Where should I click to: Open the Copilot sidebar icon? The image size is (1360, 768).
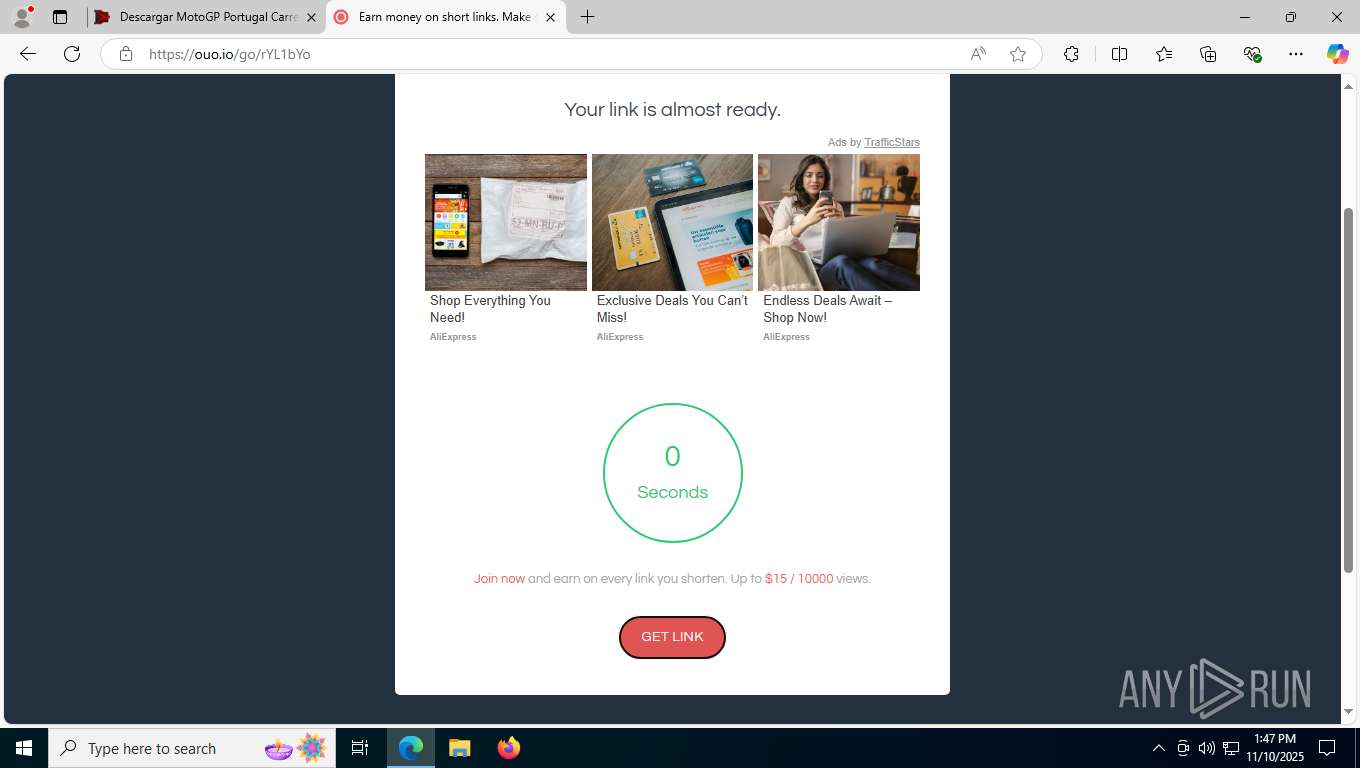1338,54
